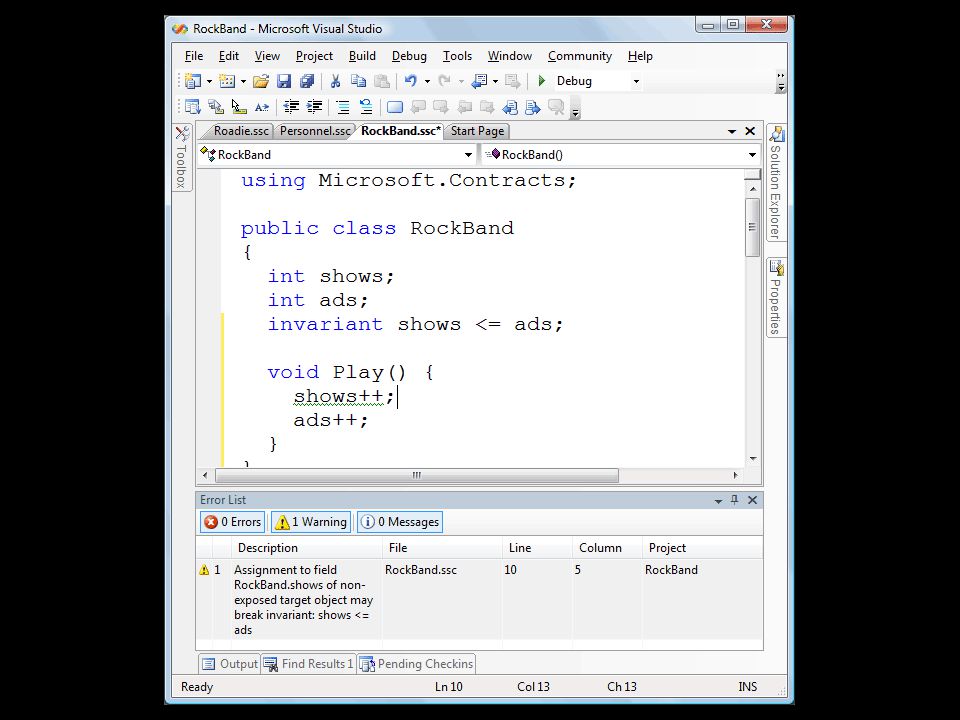960x720 pixels.
Task: Select the warning row about RockBand.shows
Action: [x=479, y=599]
